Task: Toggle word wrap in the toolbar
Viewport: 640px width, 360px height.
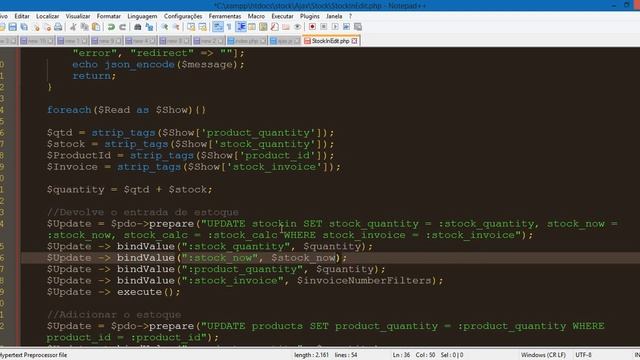Action: 218,27
